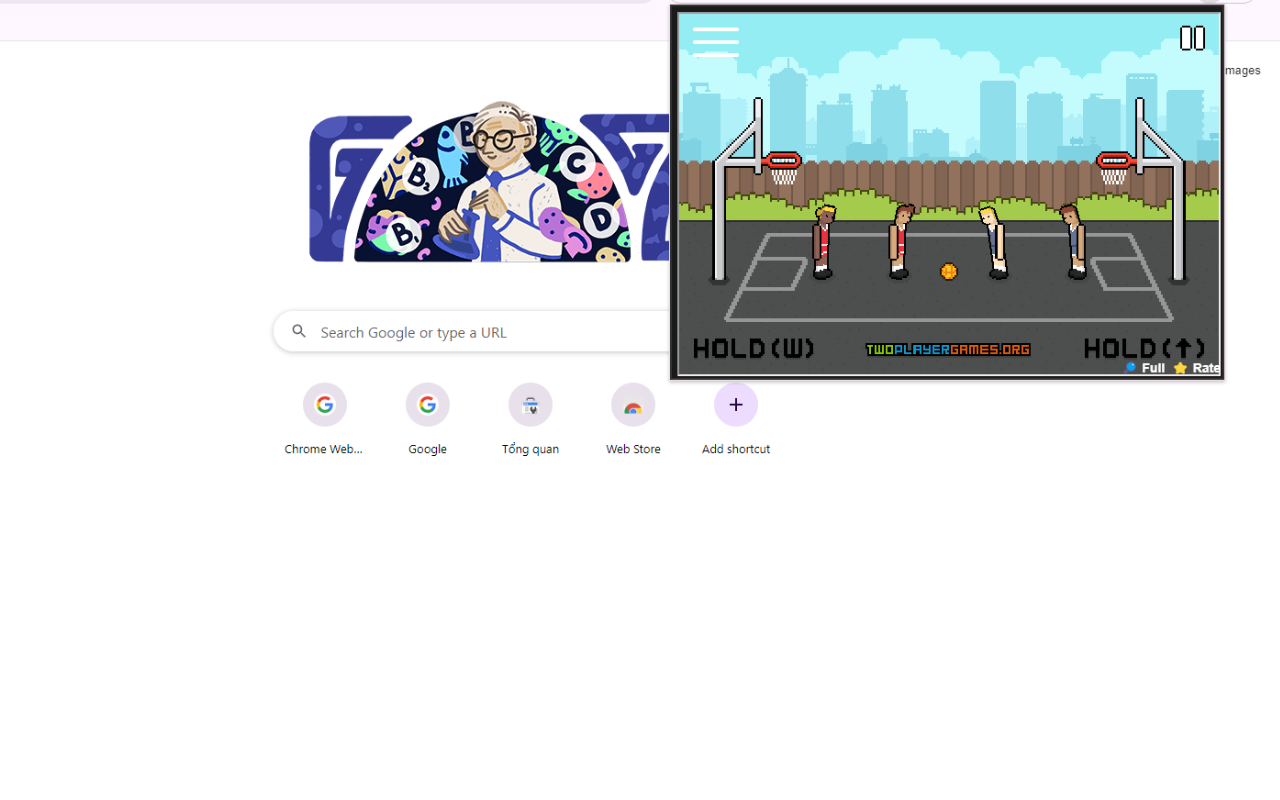This screenshot has width=1280, height=800.
Task: Click the HOLD up-arrow control label
Action: pyautogui.click(x=1144, y=348)
